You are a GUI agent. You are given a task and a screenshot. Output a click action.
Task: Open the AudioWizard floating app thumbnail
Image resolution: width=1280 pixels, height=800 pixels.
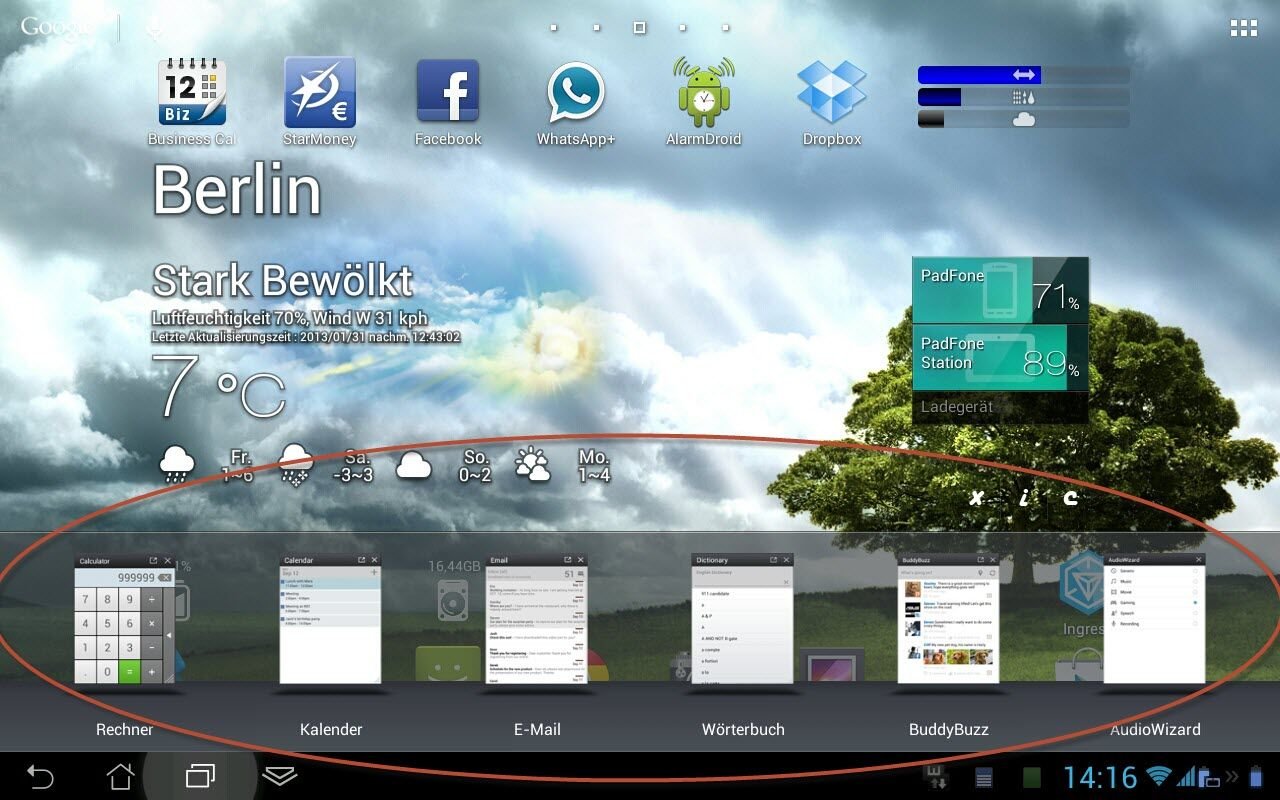(1155, 619)
